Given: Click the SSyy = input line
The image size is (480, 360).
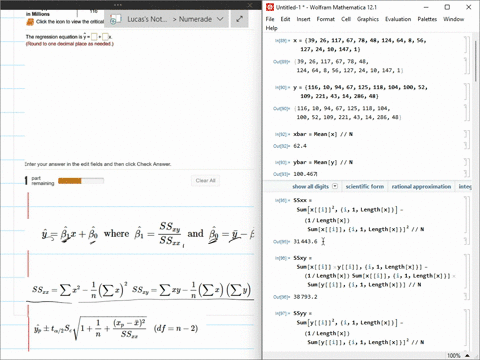Looking at the screenshot, I should pos(302,313).
